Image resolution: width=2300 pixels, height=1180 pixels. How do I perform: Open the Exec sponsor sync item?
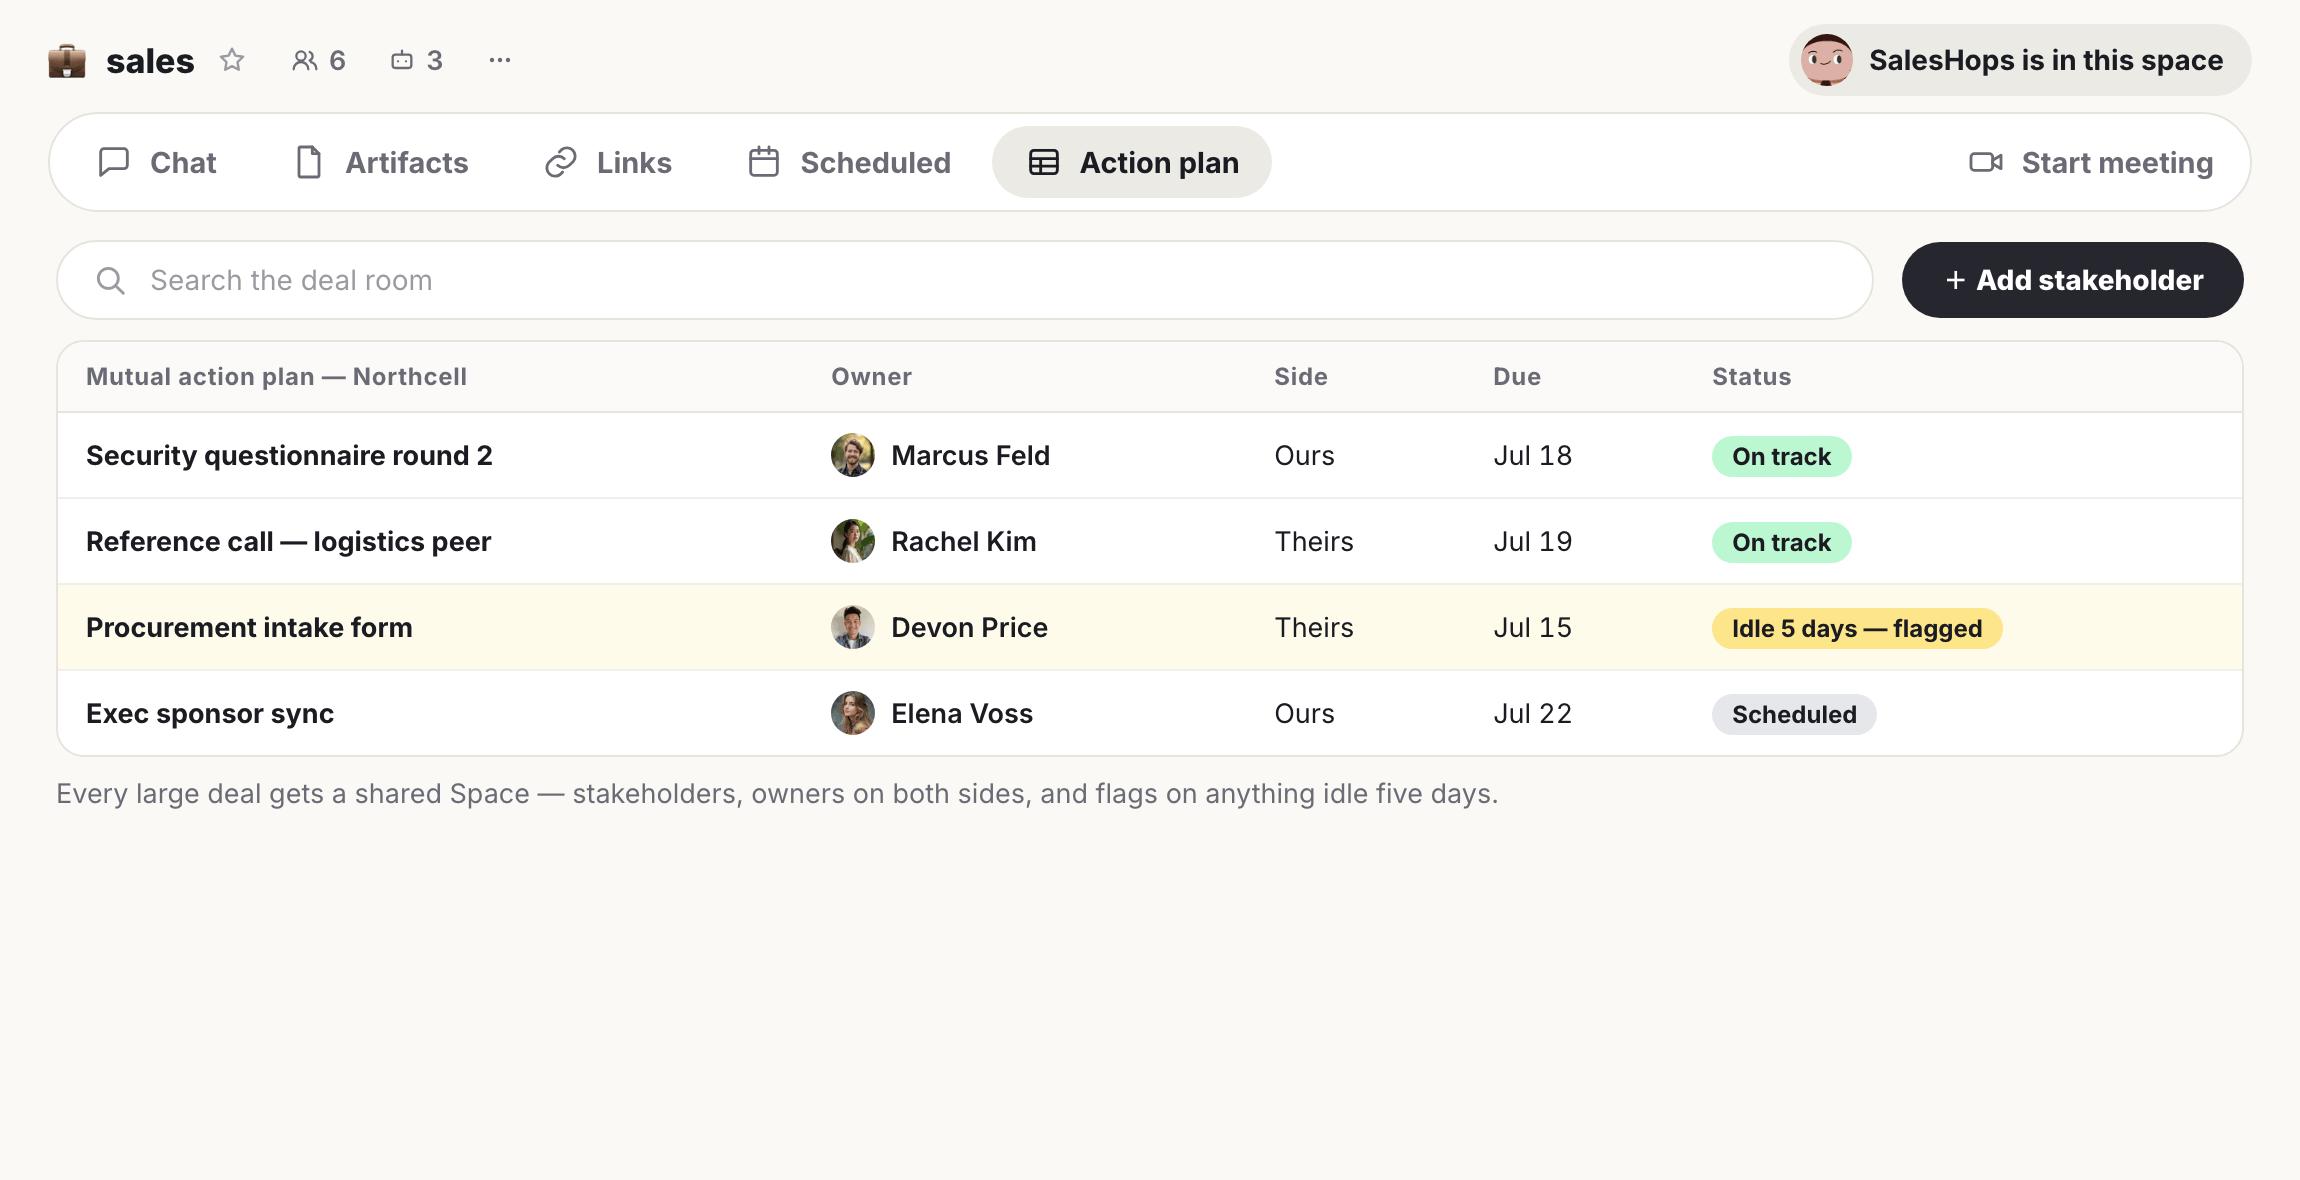(210, 714)
